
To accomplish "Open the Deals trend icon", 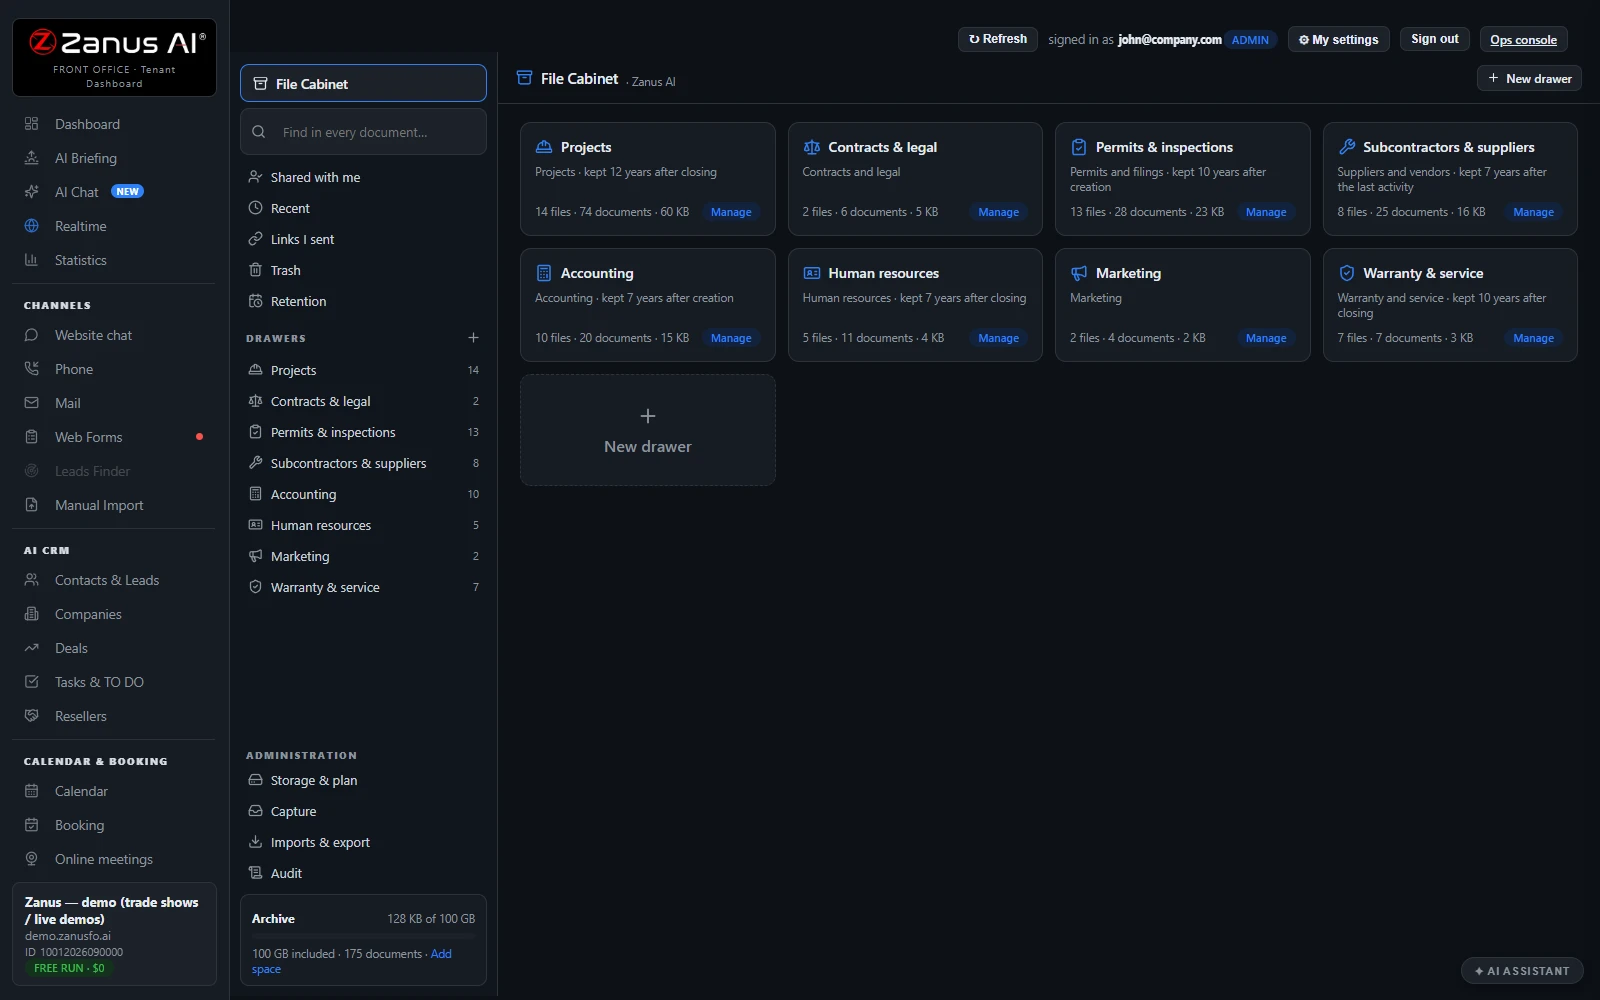I will click(31, 648).
